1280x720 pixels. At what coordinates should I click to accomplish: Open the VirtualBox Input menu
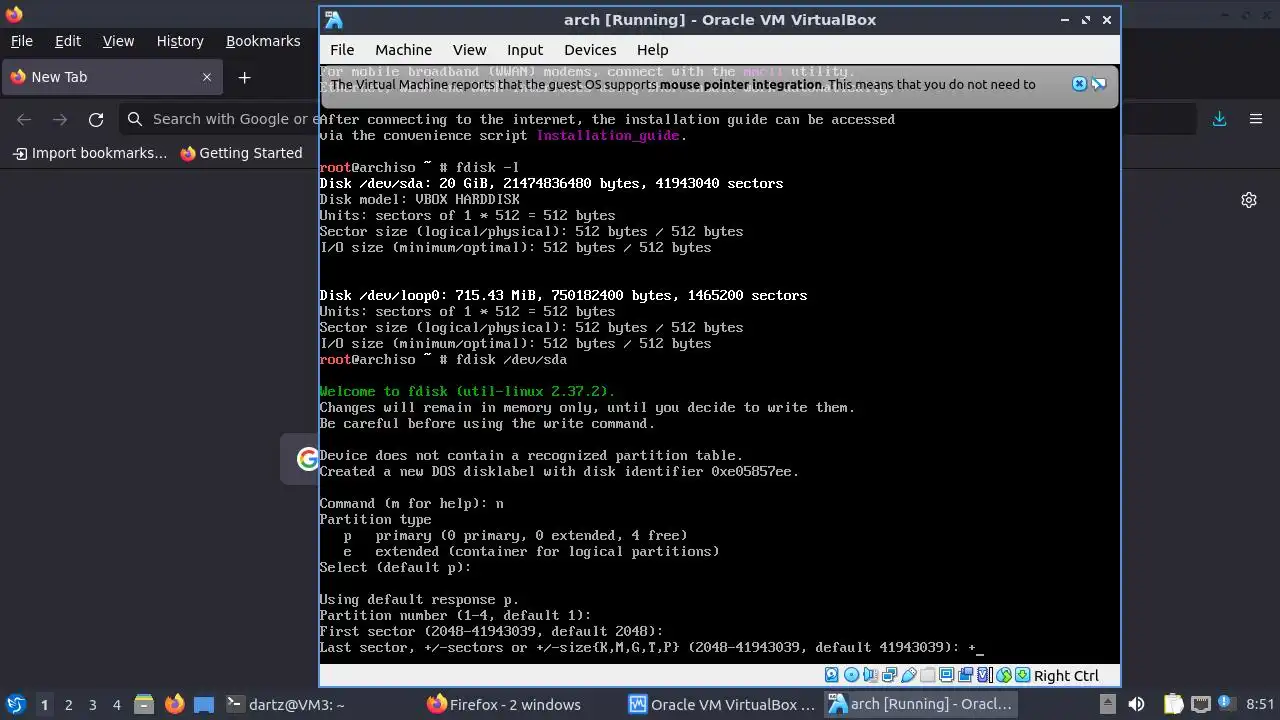[x=525, y=50]
